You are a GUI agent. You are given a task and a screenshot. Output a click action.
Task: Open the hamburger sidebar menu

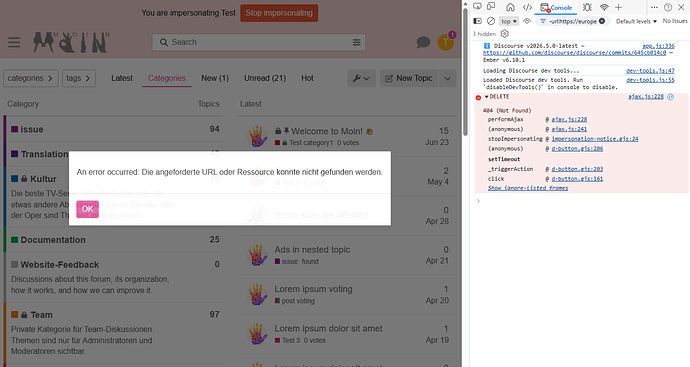pos(14,42)
